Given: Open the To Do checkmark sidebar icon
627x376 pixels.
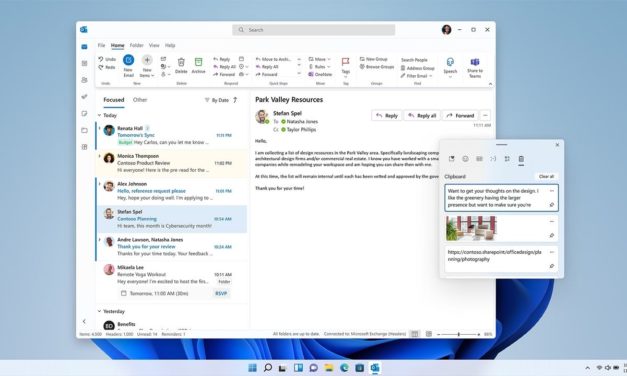Looking at the screenshot, I should click(x=84, y=96).
